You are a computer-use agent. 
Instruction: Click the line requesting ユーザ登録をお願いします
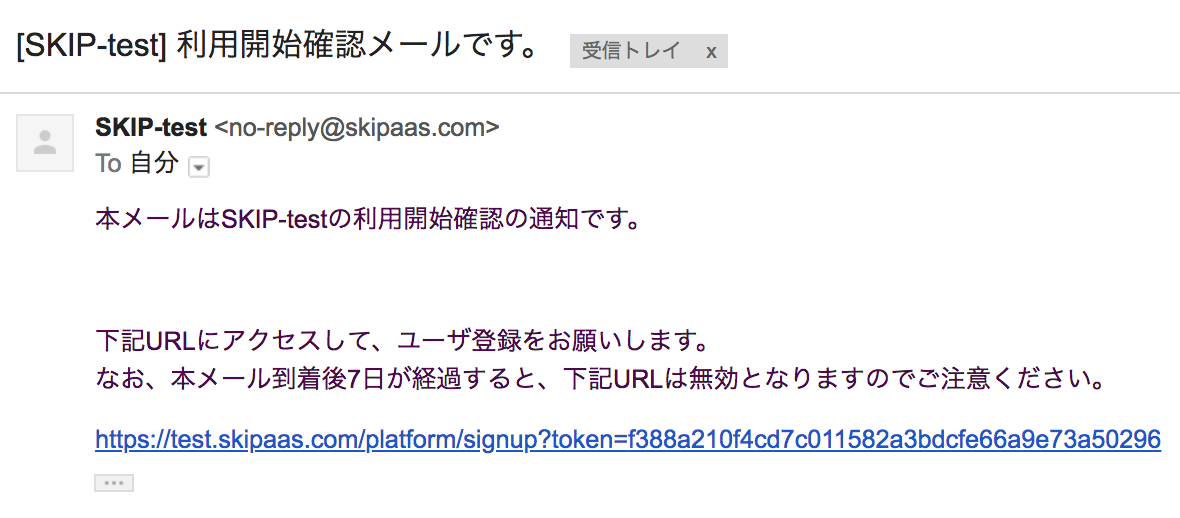coord(403,342)
